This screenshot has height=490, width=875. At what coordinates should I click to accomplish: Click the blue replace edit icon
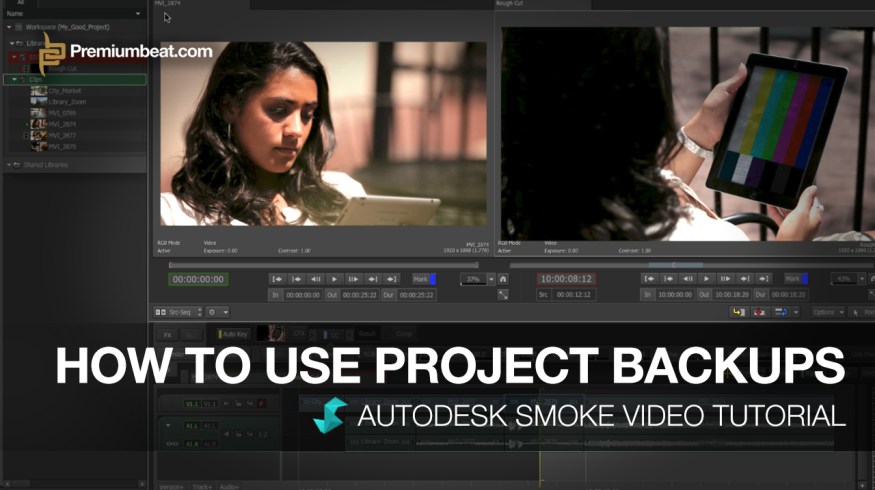tap(781, 313)
